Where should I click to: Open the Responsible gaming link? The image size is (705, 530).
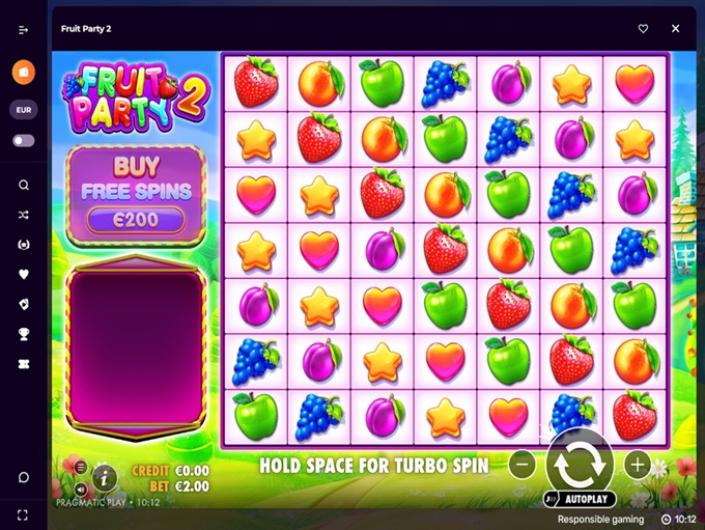601,519
